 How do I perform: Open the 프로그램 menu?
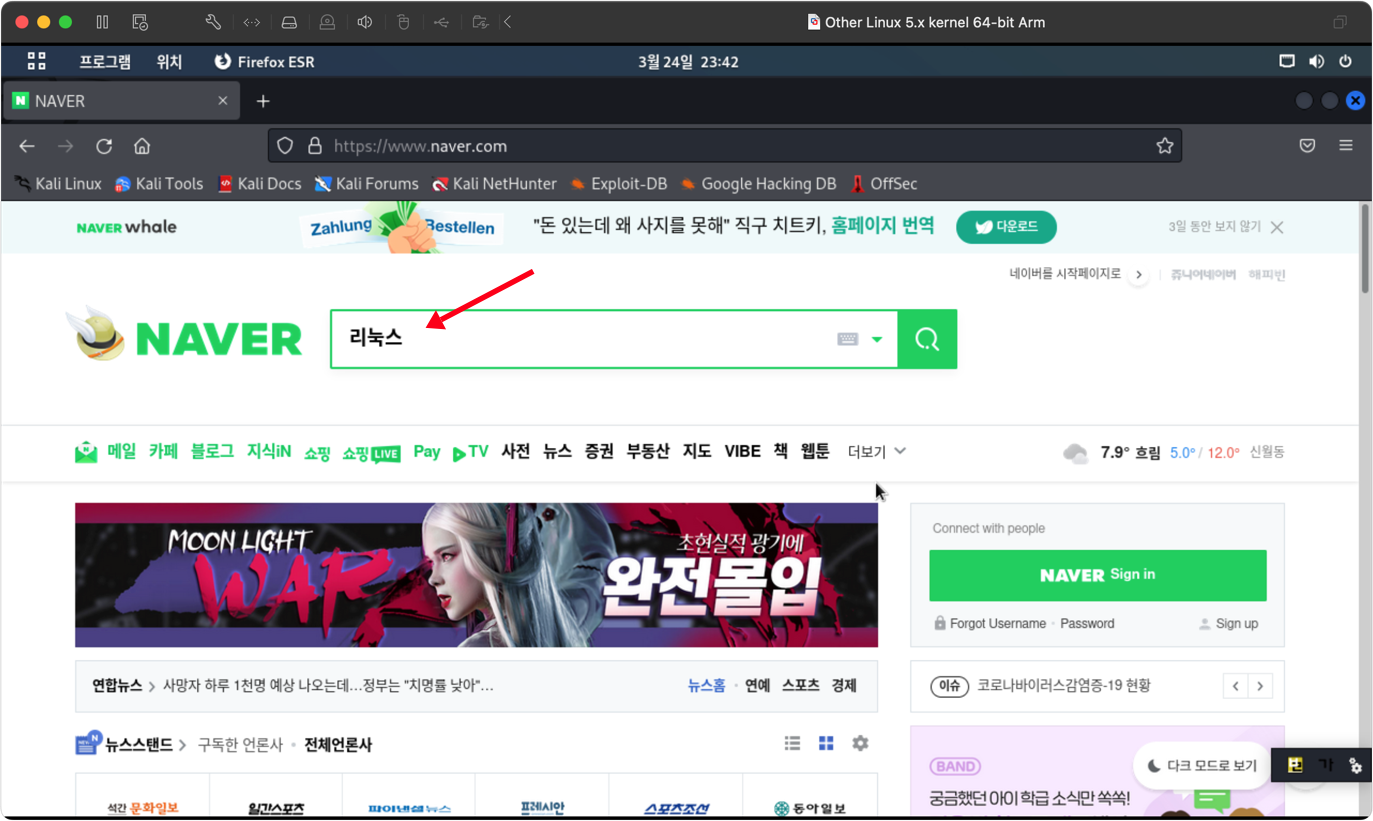pos(105,62)
